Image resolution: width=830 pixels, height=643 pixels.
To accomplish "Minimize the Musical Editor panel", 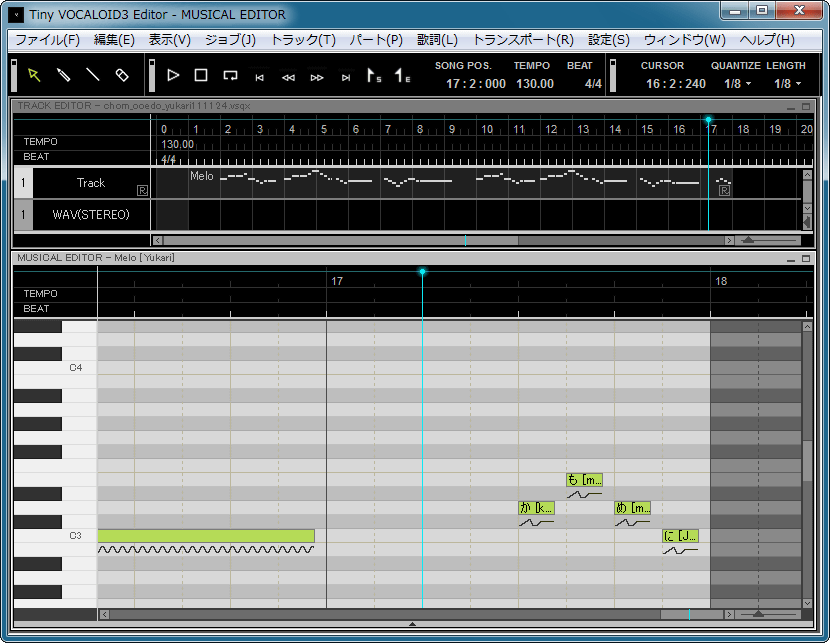I will pyautogui.click(x=791, y=259).
